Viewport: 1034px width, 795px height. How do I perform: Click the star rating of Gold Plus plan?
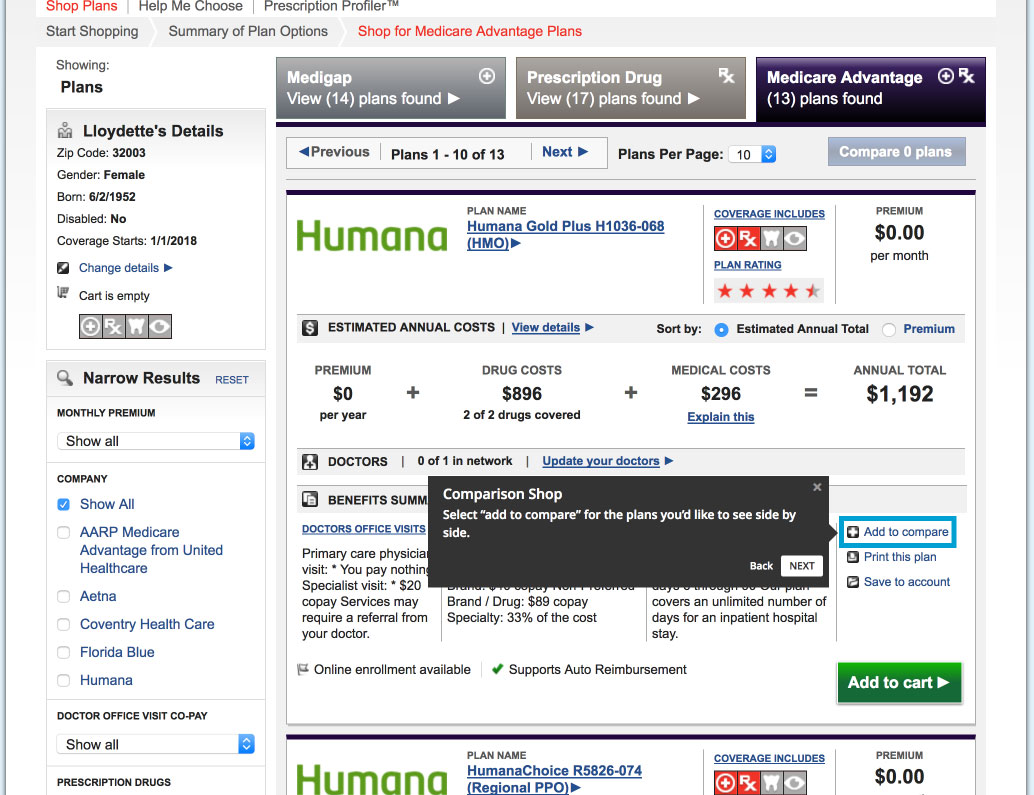click(769, 291)
